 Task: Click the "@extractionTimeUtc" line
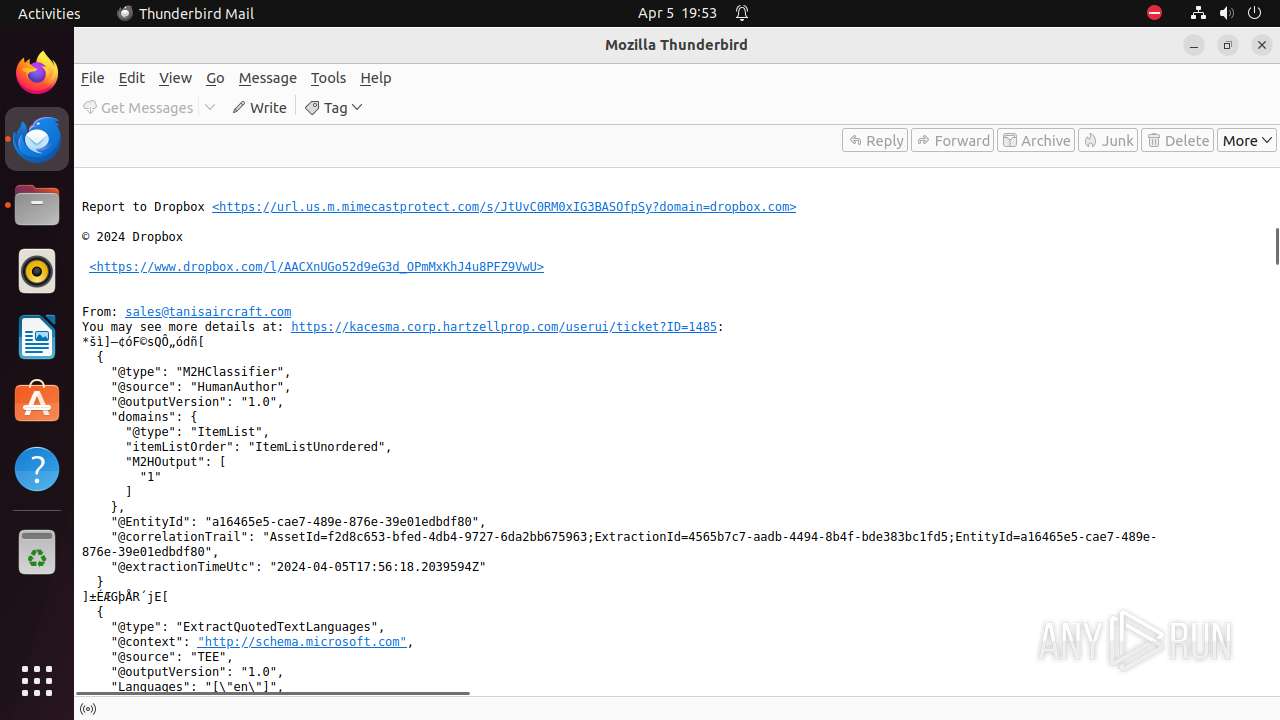pyautogui.click(x=298, y=567)
